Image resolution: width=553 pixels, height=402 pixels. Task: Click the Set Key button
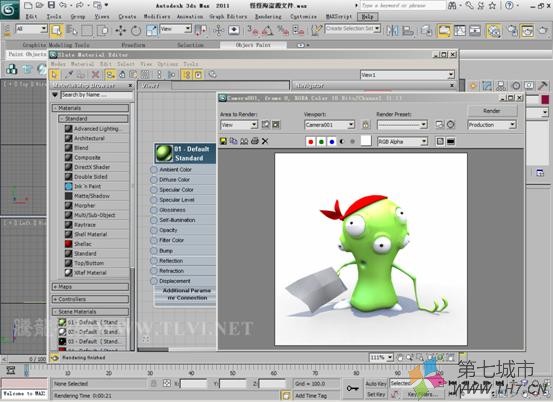[x=375, y=395]
